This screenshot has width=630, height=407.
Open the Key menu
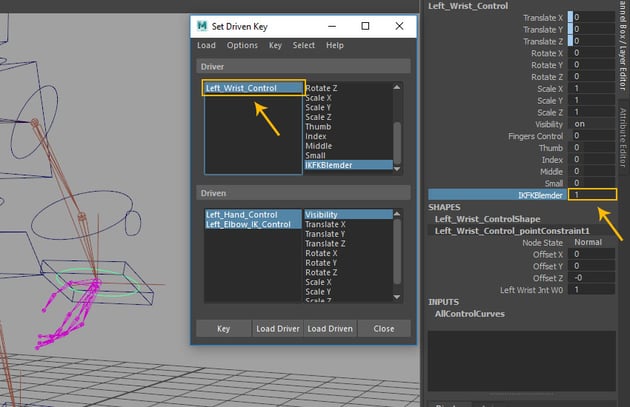pyautogui.click(x=275, y=45)
